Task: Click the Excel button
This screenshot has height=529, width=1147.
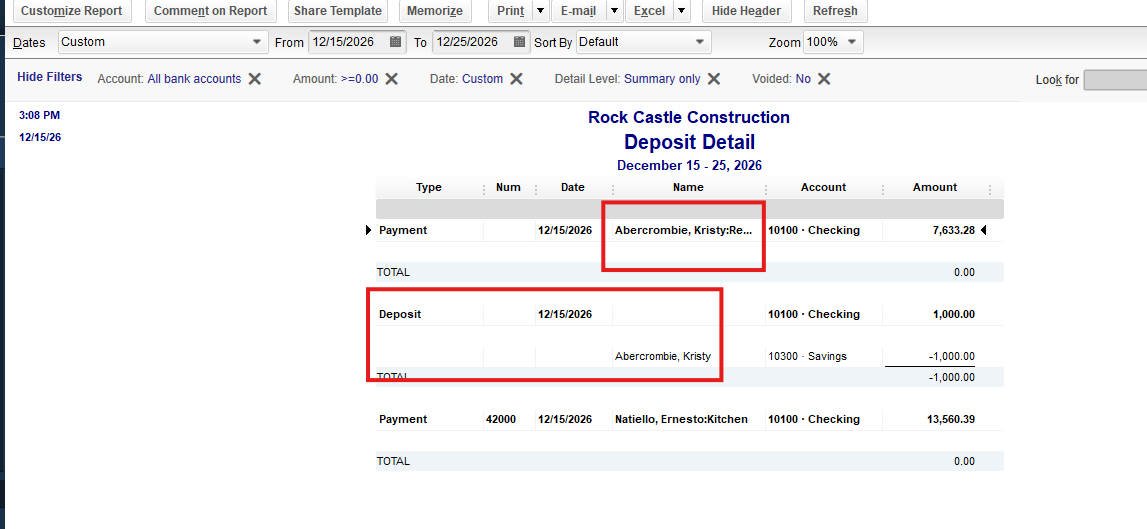Action: point(649,11)
